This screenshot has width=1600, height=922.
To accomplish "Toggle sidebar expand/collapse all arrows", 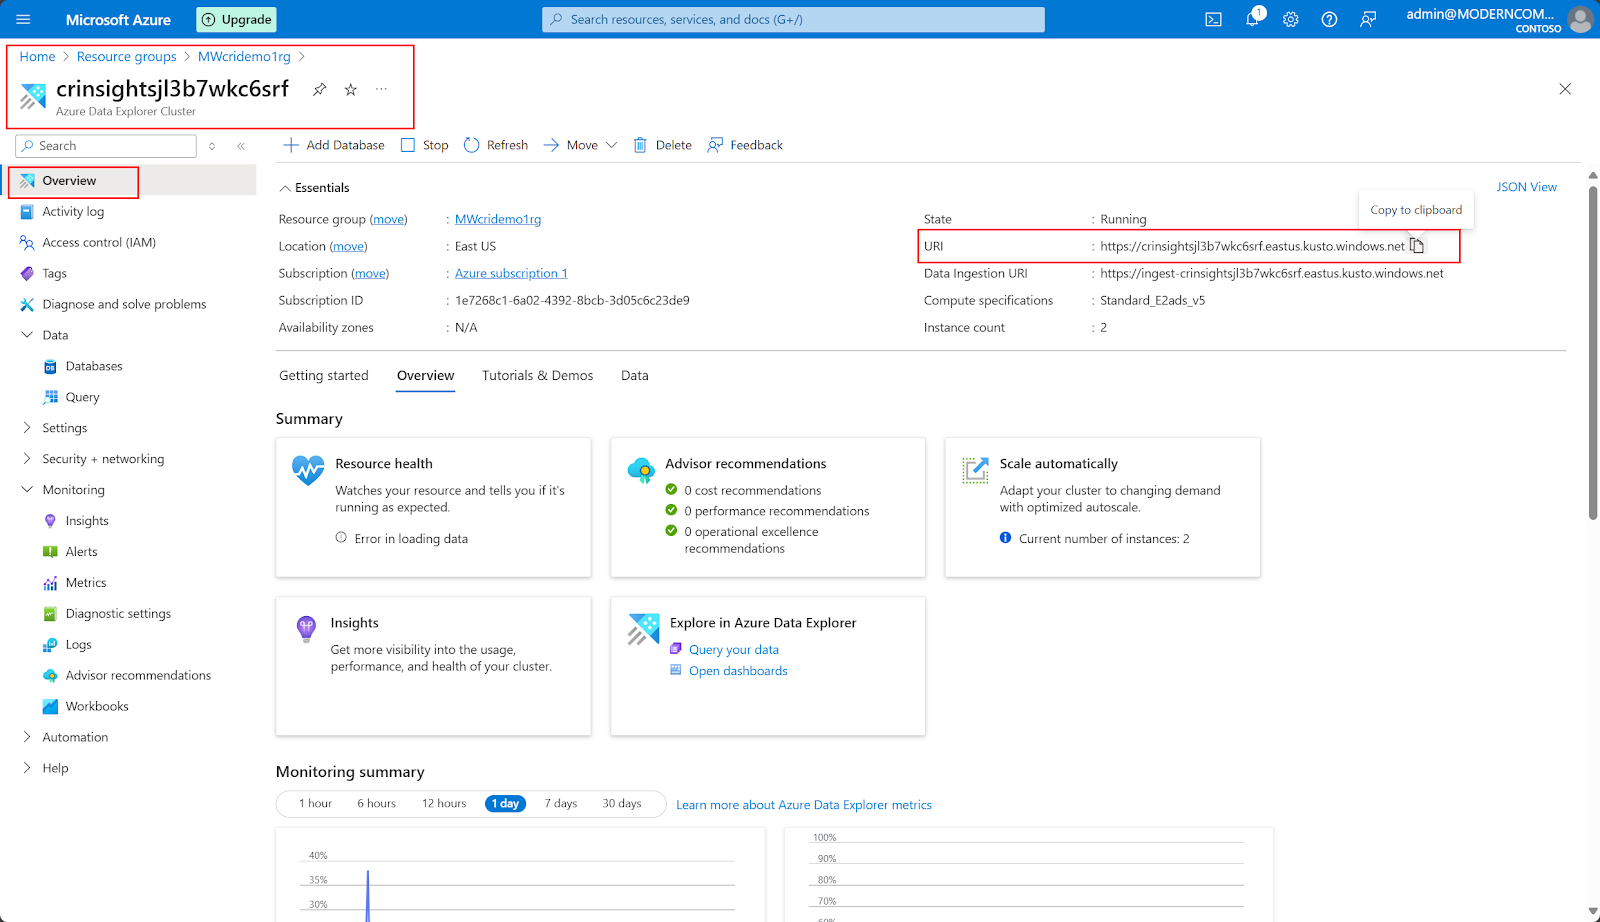I will point(212,146).
